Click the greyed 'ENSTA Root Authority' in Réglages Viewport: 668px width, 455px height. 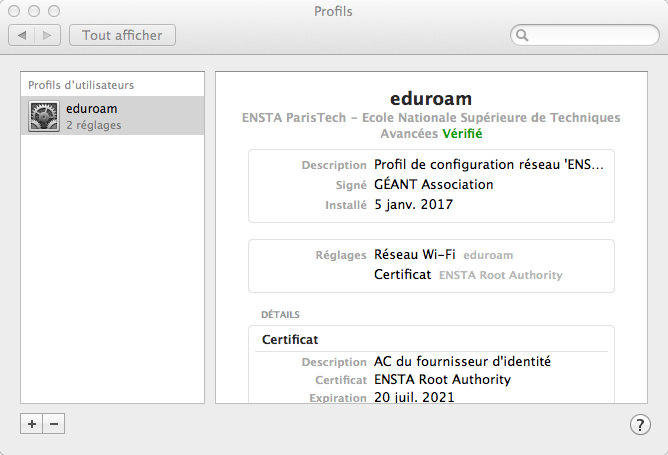(501, 275)
